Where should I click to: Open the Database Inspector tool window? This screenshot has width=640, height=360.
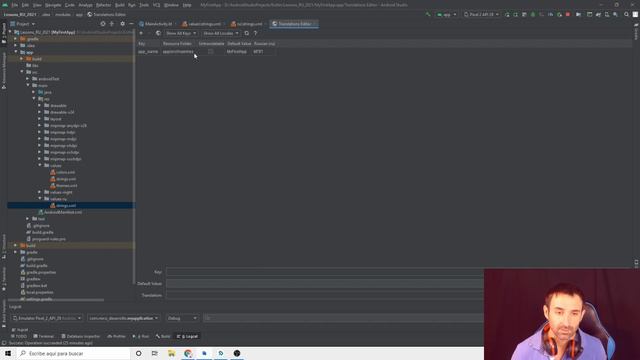coord(80,336)
